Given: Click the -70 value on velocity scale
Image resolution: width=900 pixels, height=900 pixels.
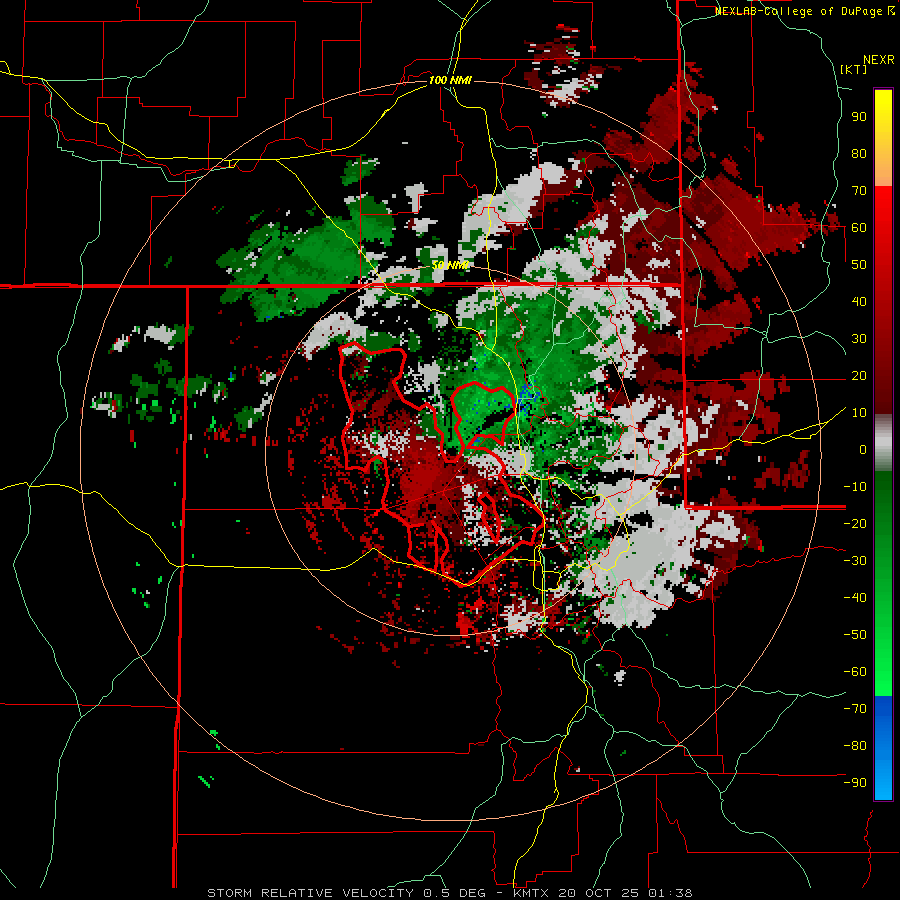Looking at the screenshot, I should pyautogui.click(x=855, y=709).
